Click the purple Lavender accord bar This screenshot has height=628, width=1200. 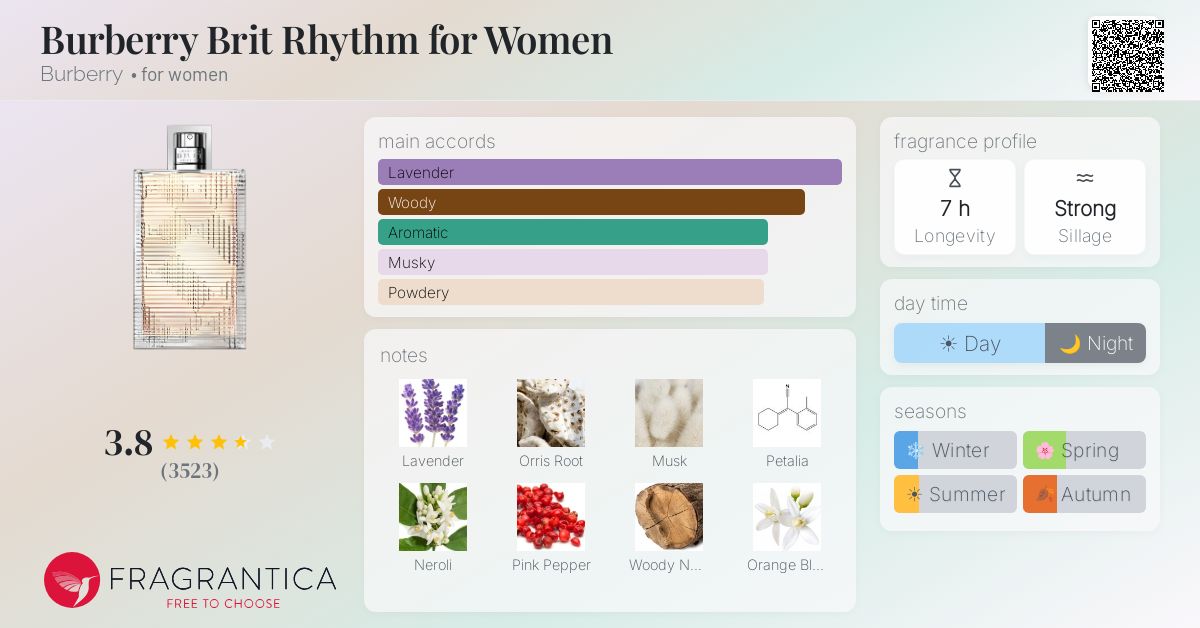(610, 172)
